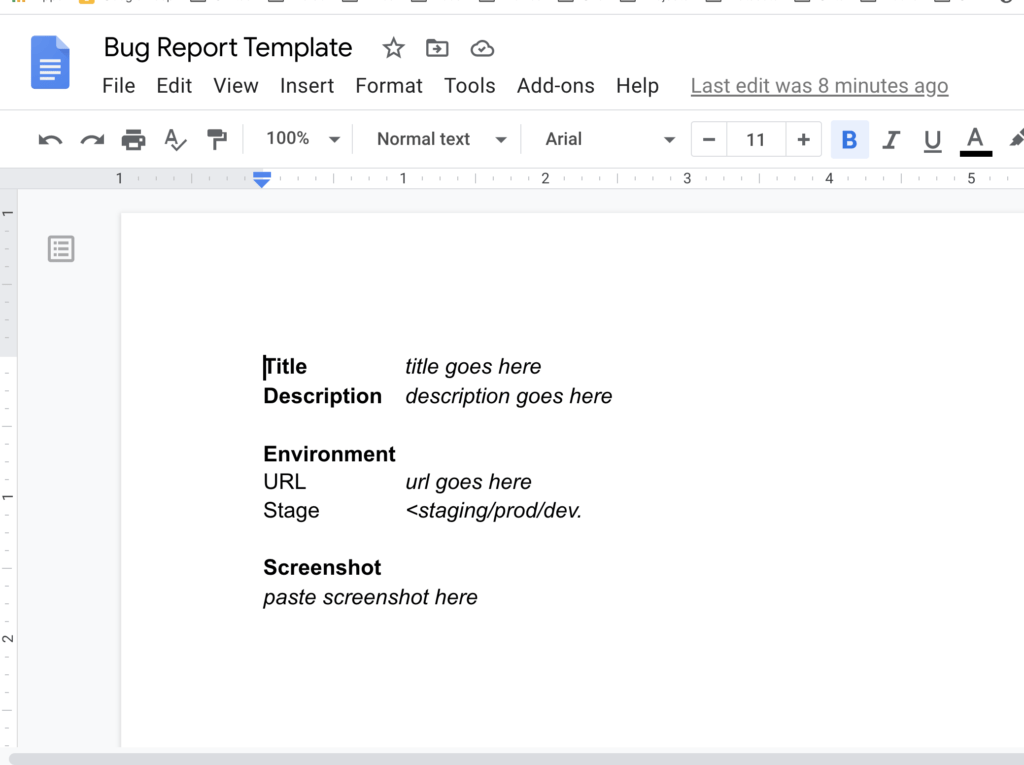Viewport: 1024px width, 765px height.
Task: Open the Print dialog icon
Action: (133, 139)
